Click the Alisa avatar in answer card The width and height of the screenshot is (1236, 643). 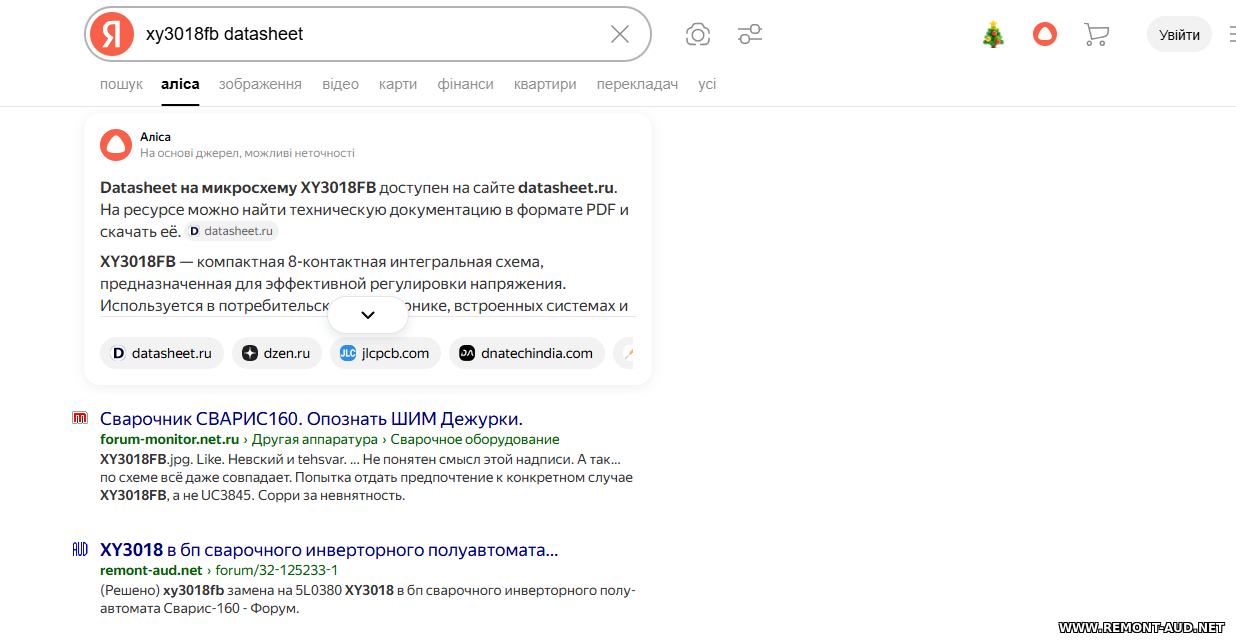coord(116,145)
